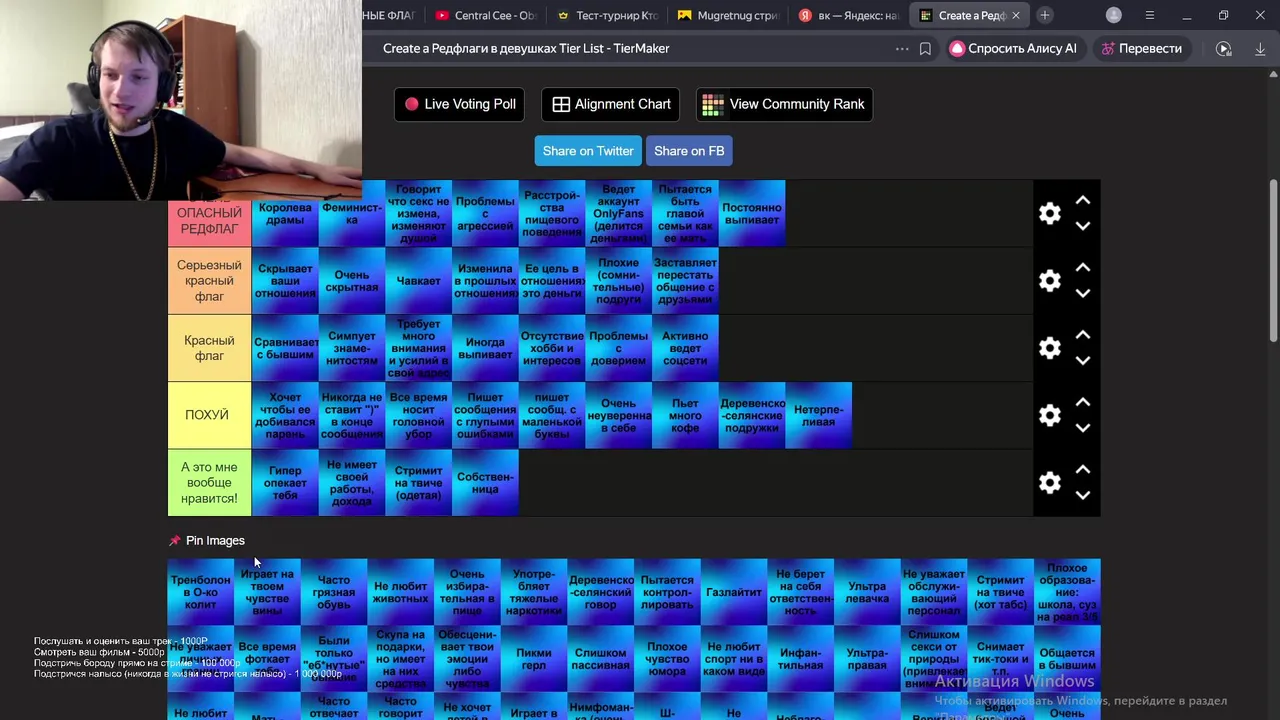Select the ОПАСНЫЙ РЕДФЛАГ tier label
This screenshot has height=720, width=1280.
[210, 214]
